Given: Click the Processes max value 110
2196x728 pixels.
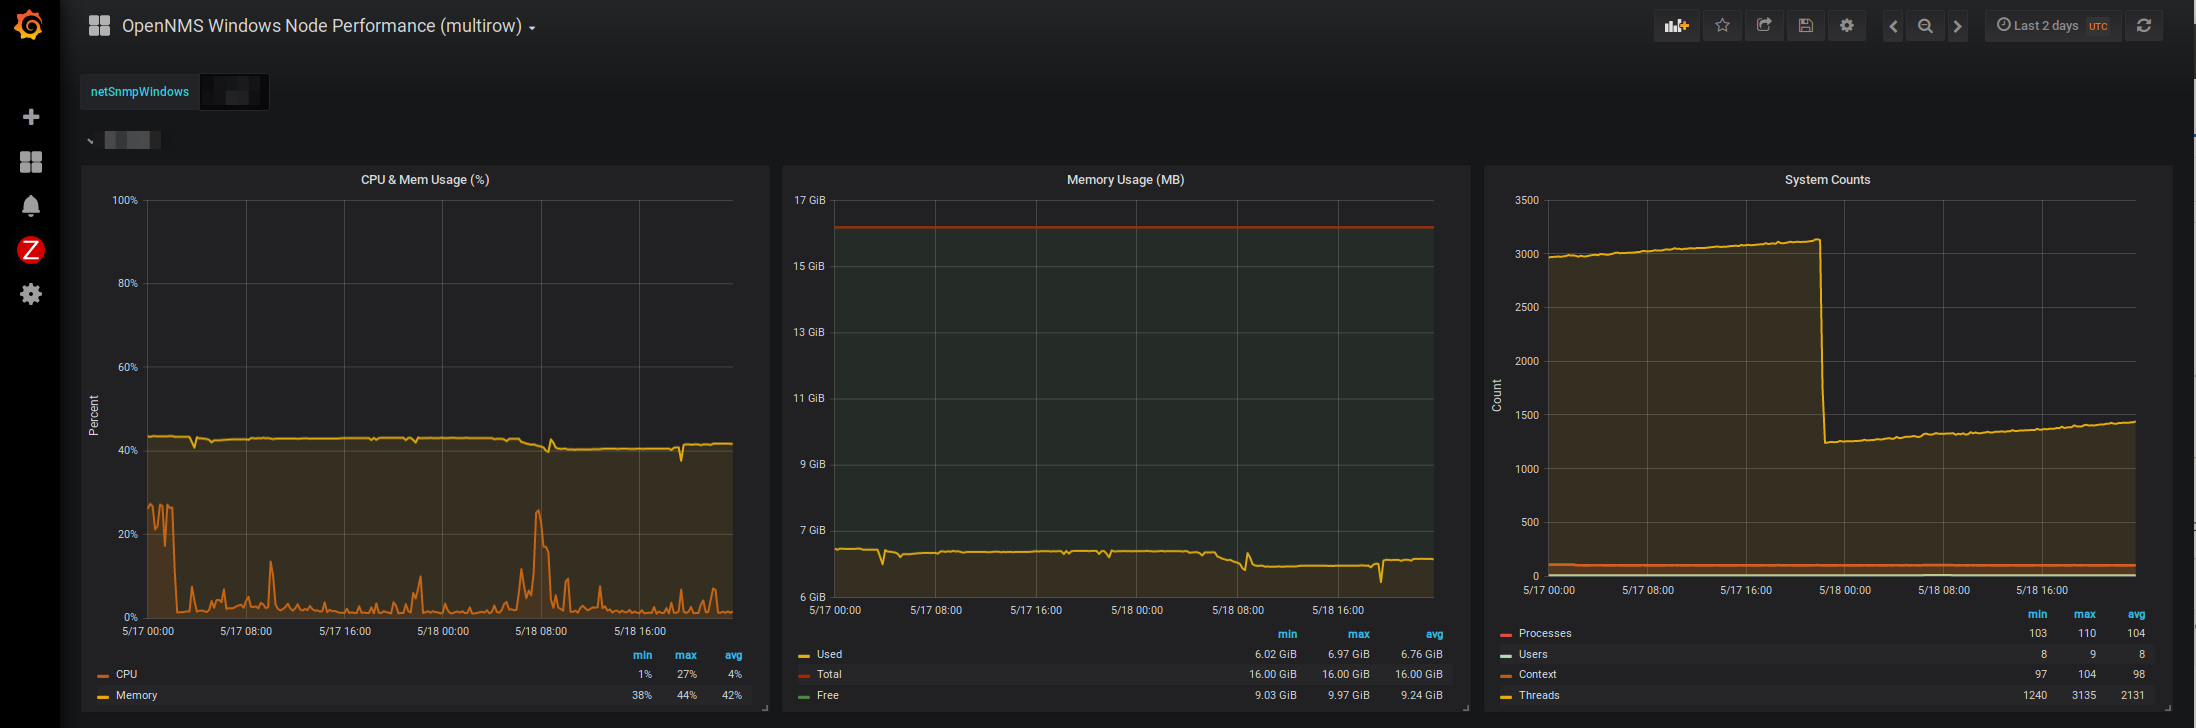Looking at the screenshot, I should pos(2087,634).
